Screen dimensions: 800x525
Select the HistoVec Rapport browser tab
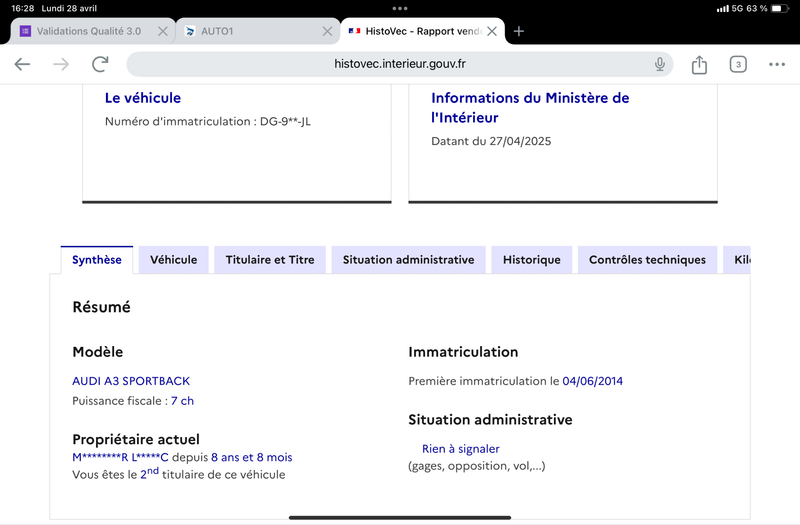pyautogui.click(x=423, y=31)
